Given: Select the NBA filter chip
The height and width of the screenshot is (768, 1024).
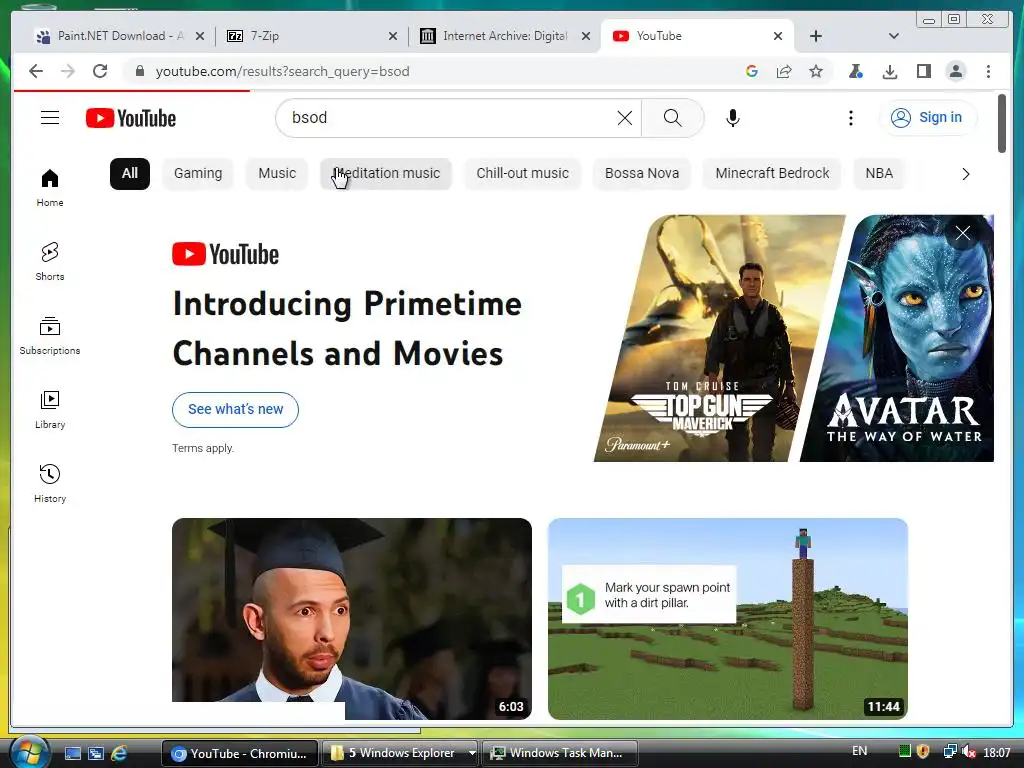Looking at the screenshot, I should point(879,174).
